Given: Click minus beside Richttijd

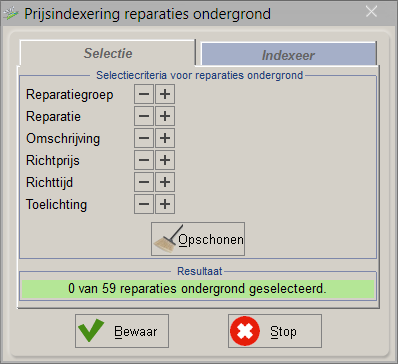Looking at the screenshot, I should pyautogui.click(x=144, y=182).
